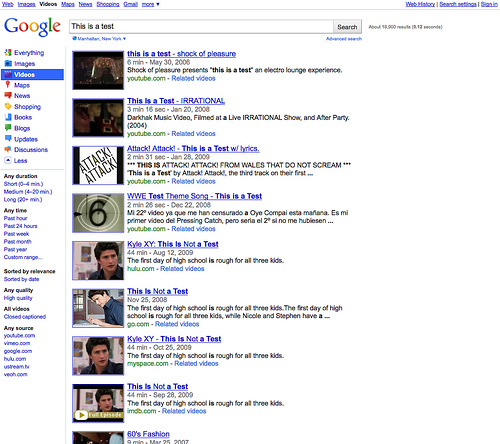Open 'this is a test - shock of pleasure' result
The height and width of the screenshot is (444, 500).
point(181,54)
